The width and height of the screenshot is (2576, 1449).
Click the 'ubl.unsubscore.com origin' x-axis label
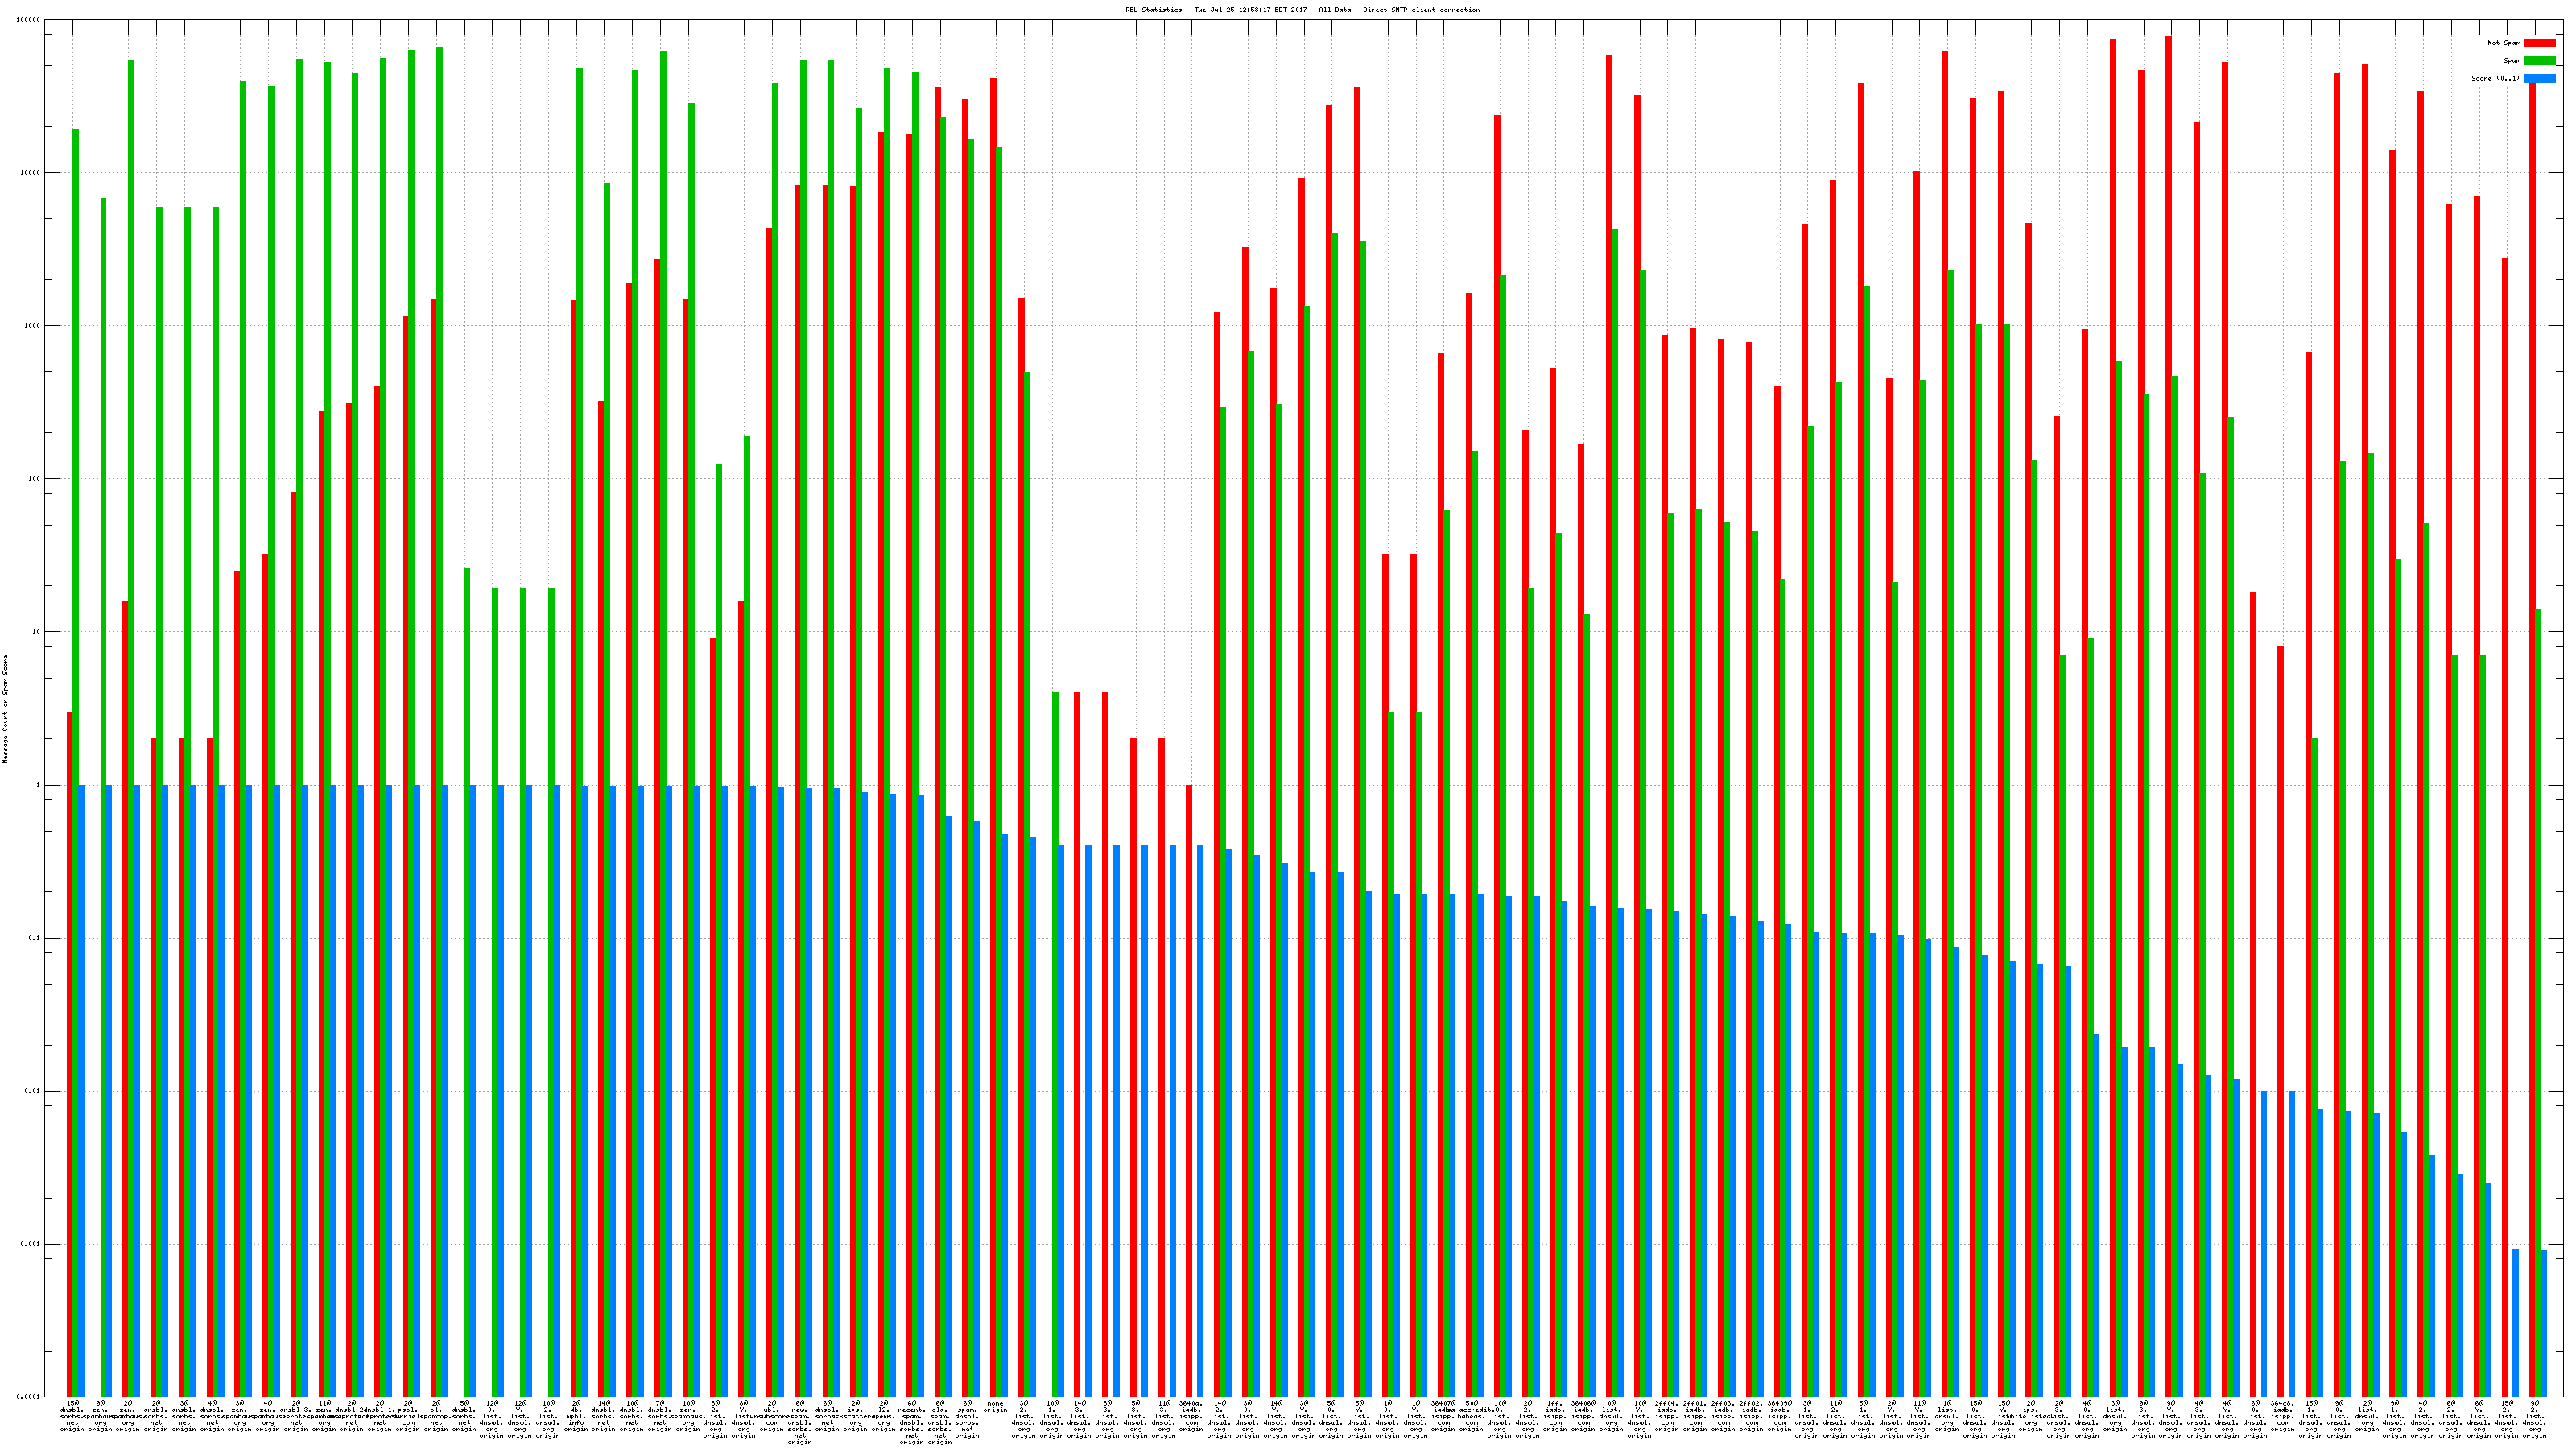coord(771,1416)
